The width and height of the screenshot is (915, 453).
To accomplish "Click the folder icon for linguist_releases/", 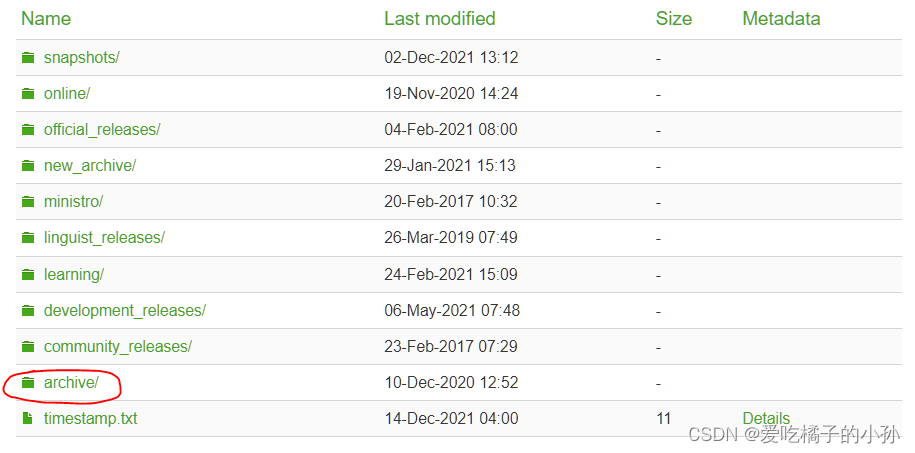I will tap(28, 238).
